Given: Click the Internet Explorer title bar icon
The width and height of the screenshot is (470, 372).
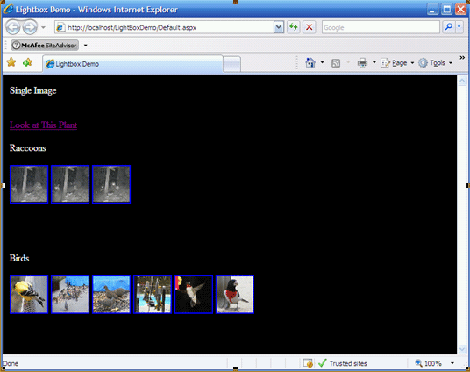Looking at the screenshot, I should [x=8, y=9].
